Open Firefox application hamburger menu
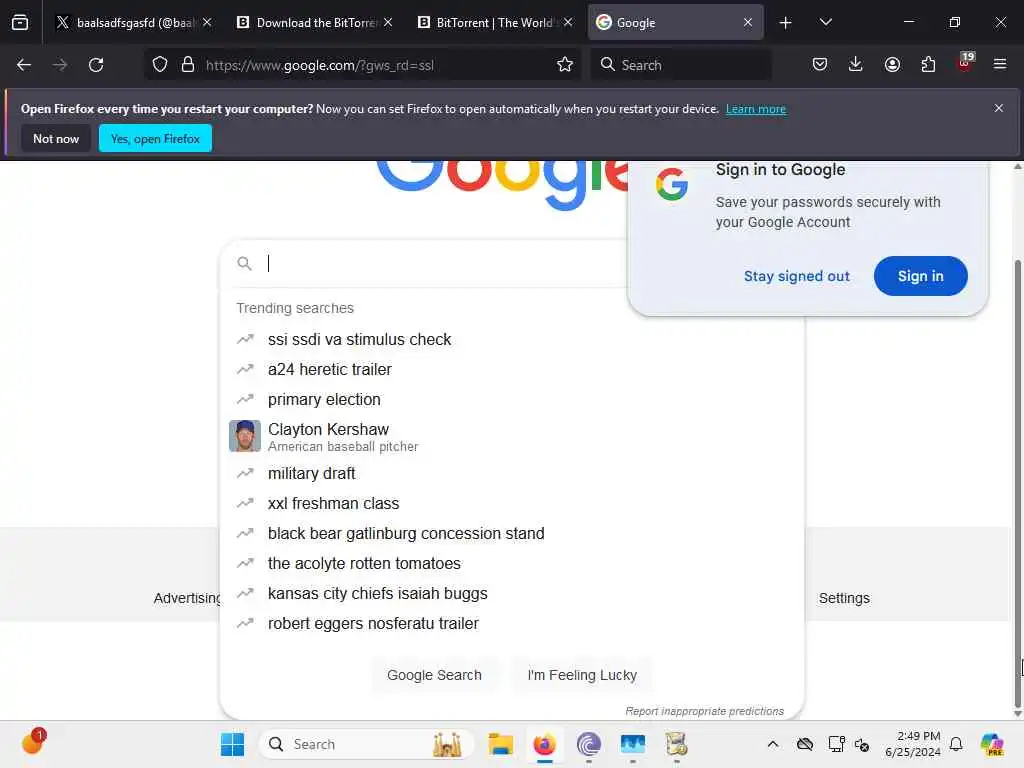Viewport: 1024px width, 768px height. tap(1000, 65)
